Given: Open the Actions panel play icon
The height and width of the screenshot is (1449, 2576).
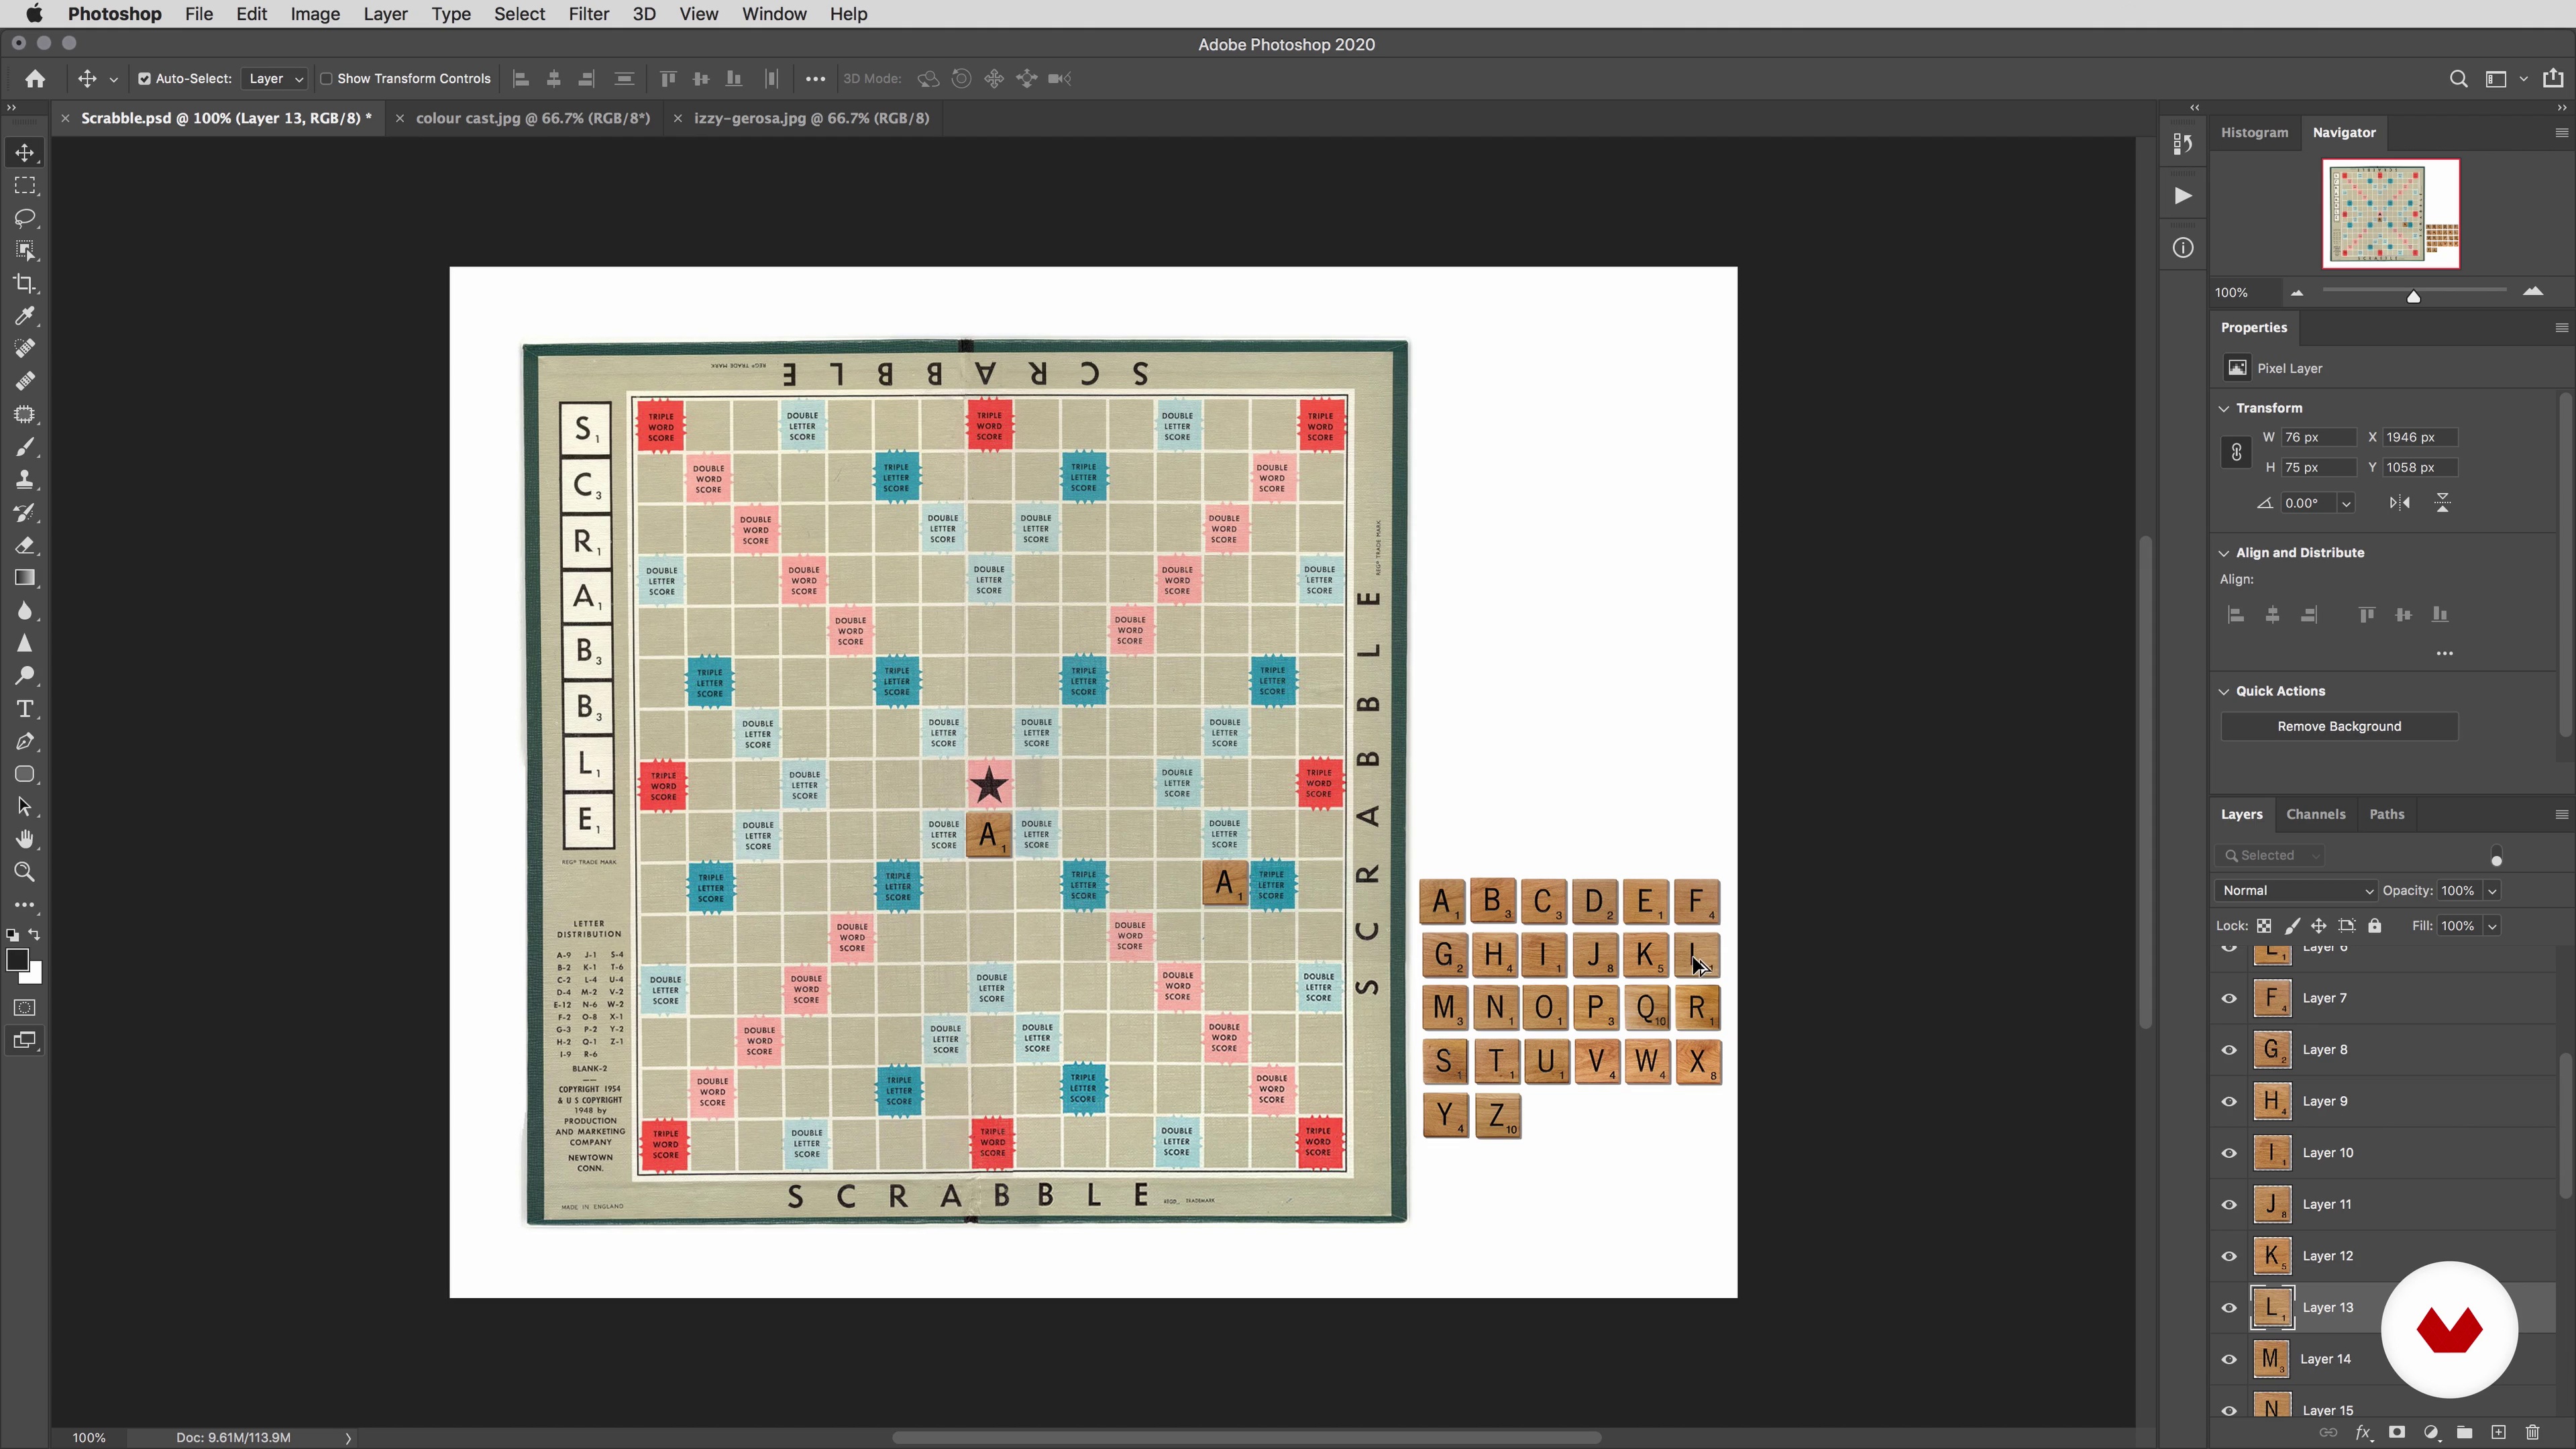Looking at the screenshot, I should [x=2183, y=196].
